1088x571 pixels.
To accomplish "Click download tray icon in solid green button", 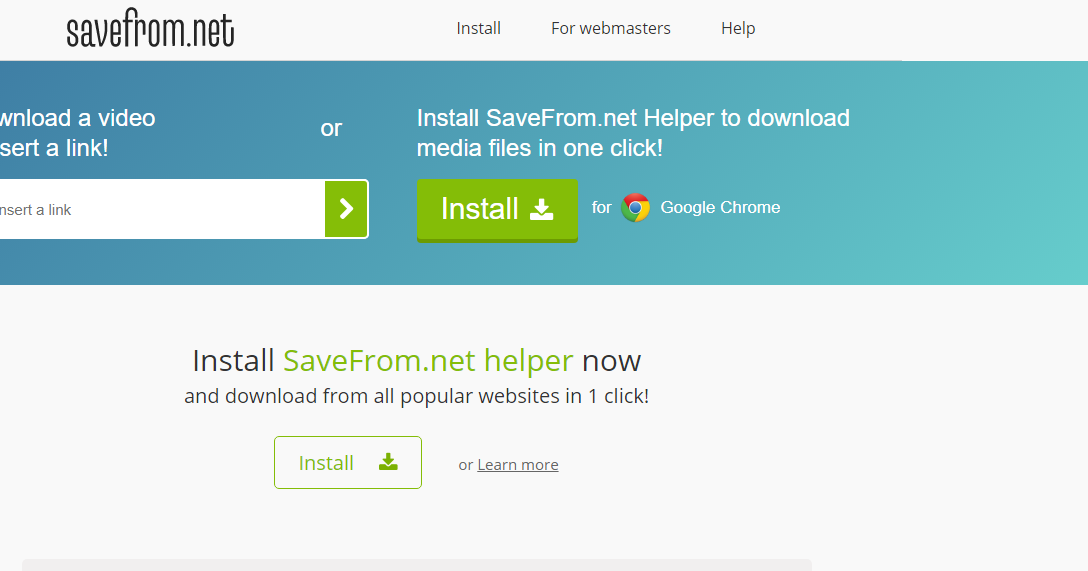I will [x=541, y=210].
